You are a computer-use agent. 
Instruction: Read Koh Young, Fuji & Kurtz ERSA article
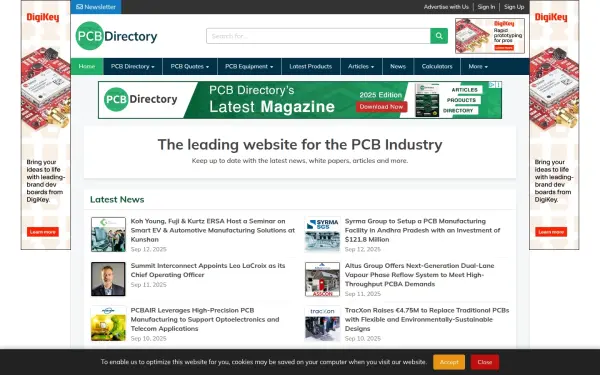(x=213, y=230)
